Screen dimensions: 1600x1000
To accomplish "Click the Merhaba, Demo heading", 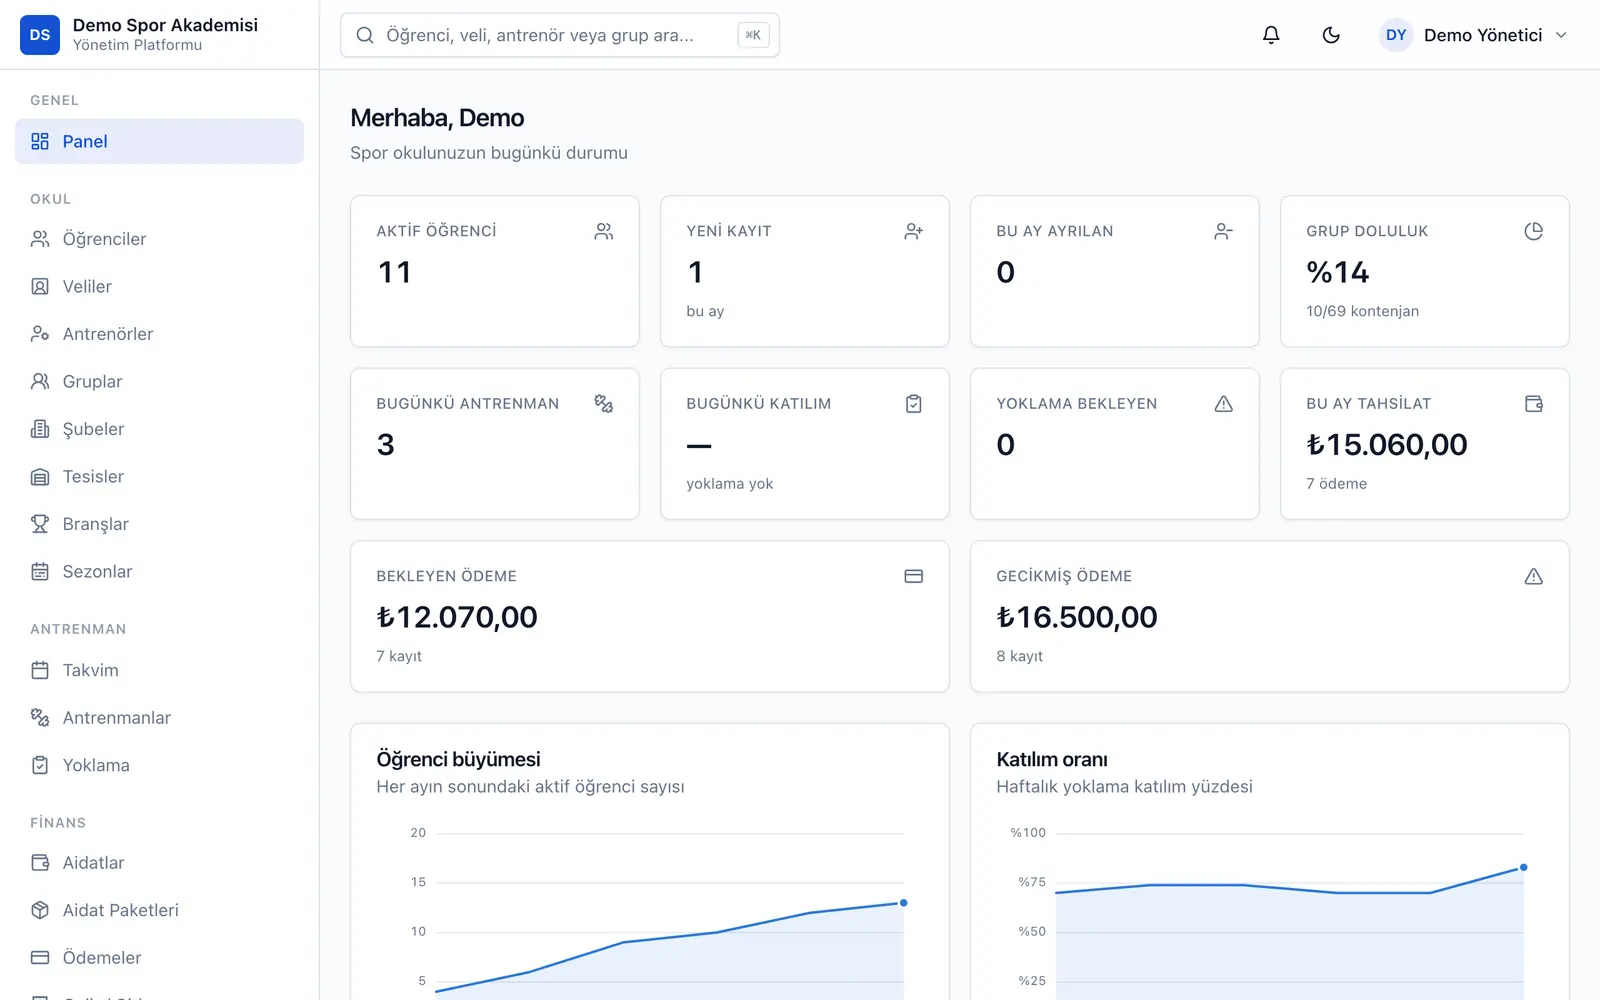I will 437,118.
